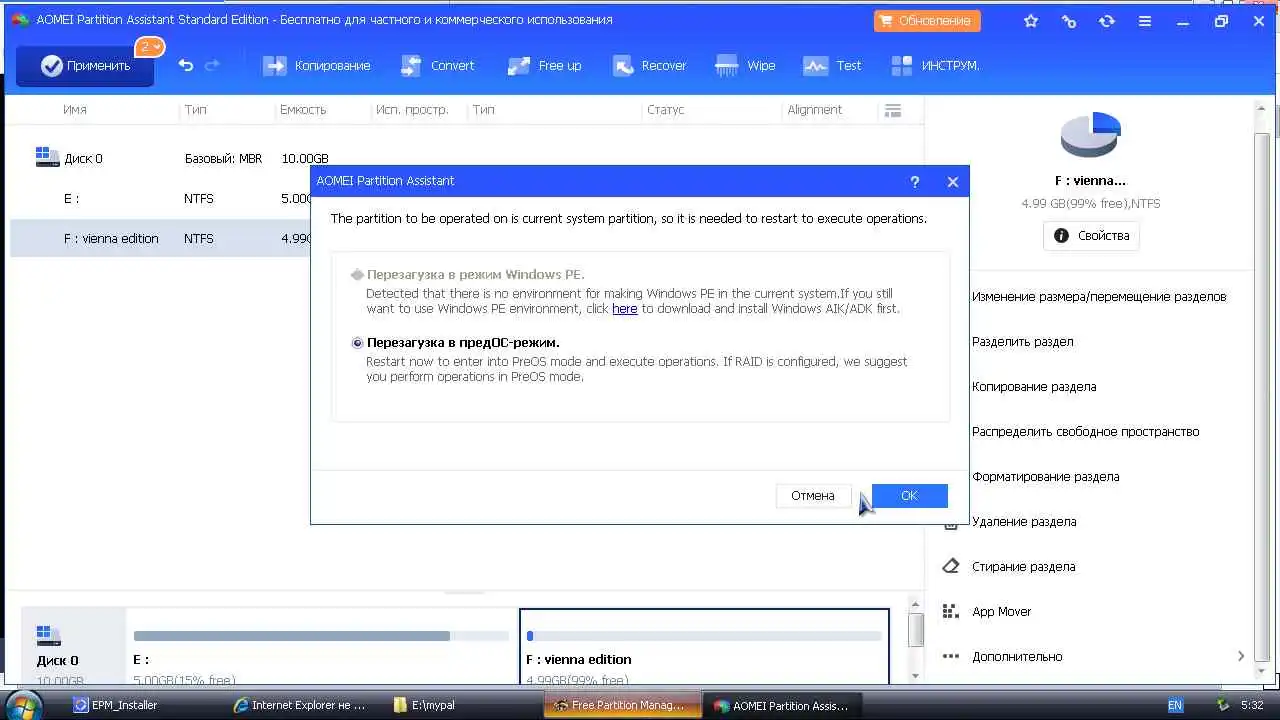Click the dialog help question mark
Screen dimensions: 1280x720
(914, 181)
